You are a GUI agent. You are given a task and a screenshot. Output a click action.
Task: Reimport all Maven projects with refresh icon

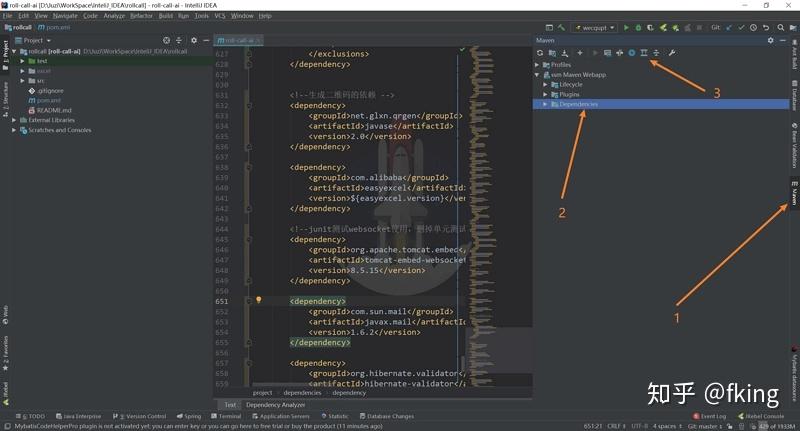540,53
